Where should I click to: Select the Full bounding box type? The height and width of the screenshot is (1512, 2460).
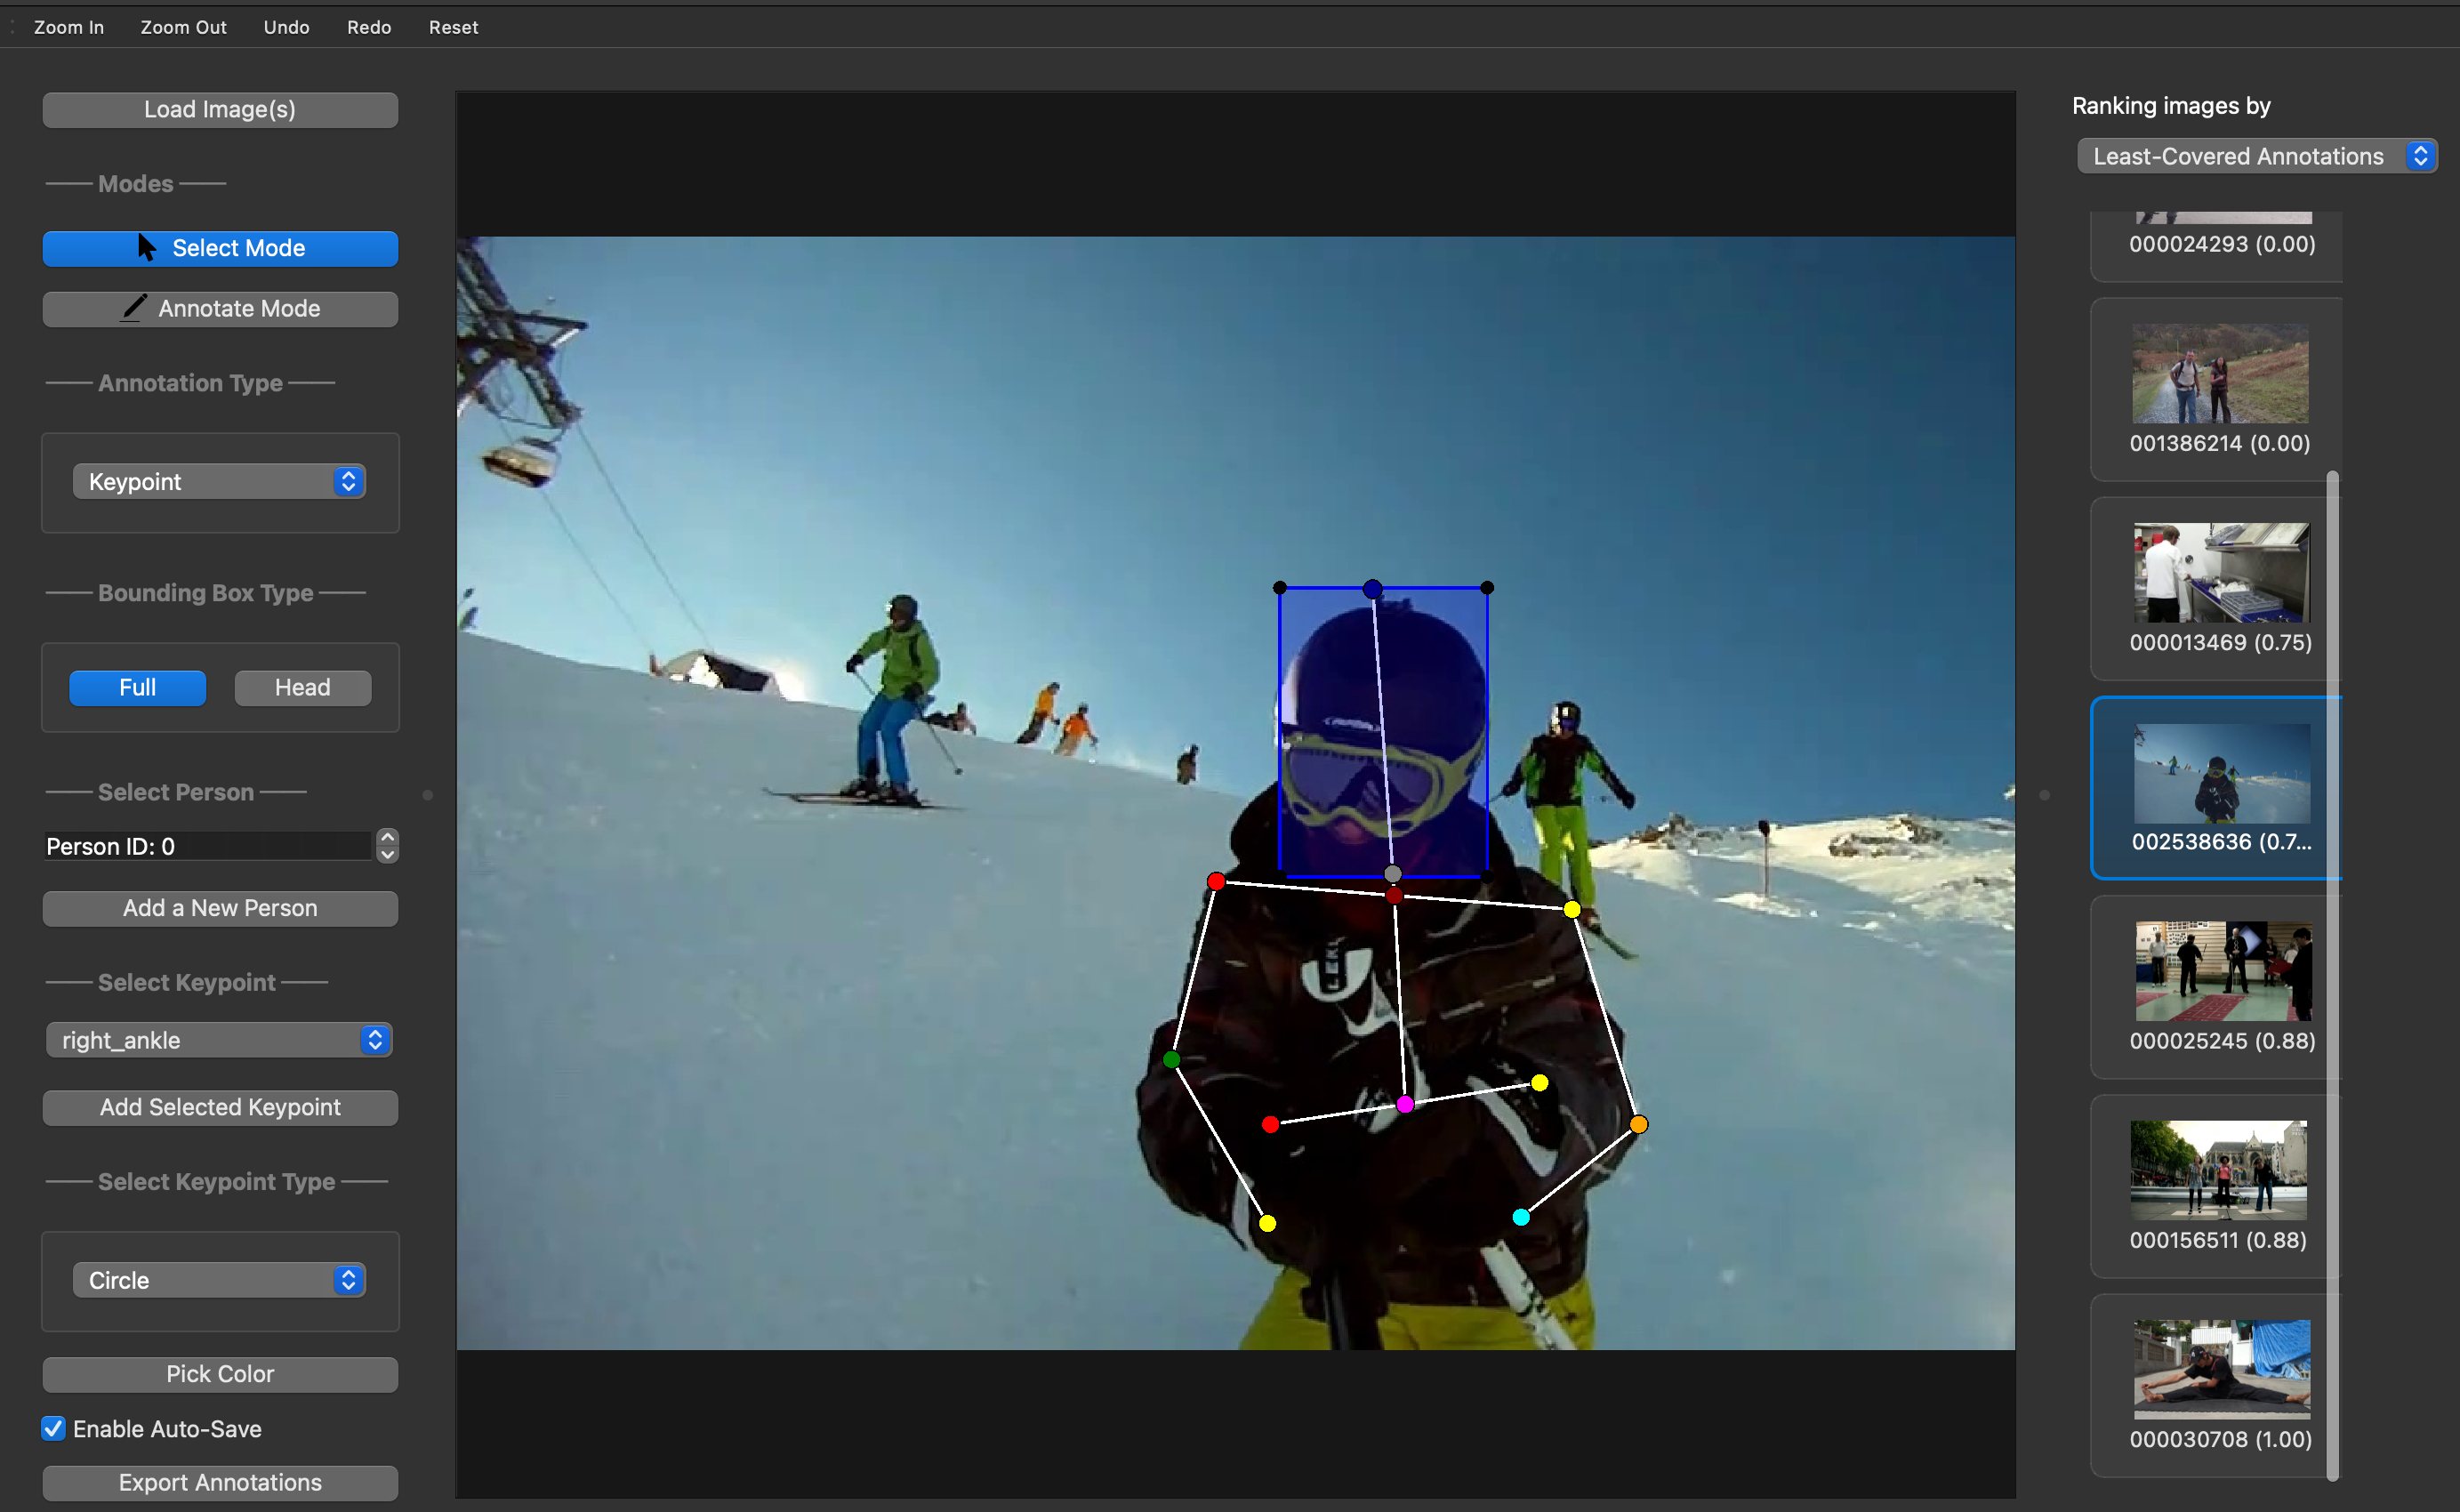click(x=137, y=687)
